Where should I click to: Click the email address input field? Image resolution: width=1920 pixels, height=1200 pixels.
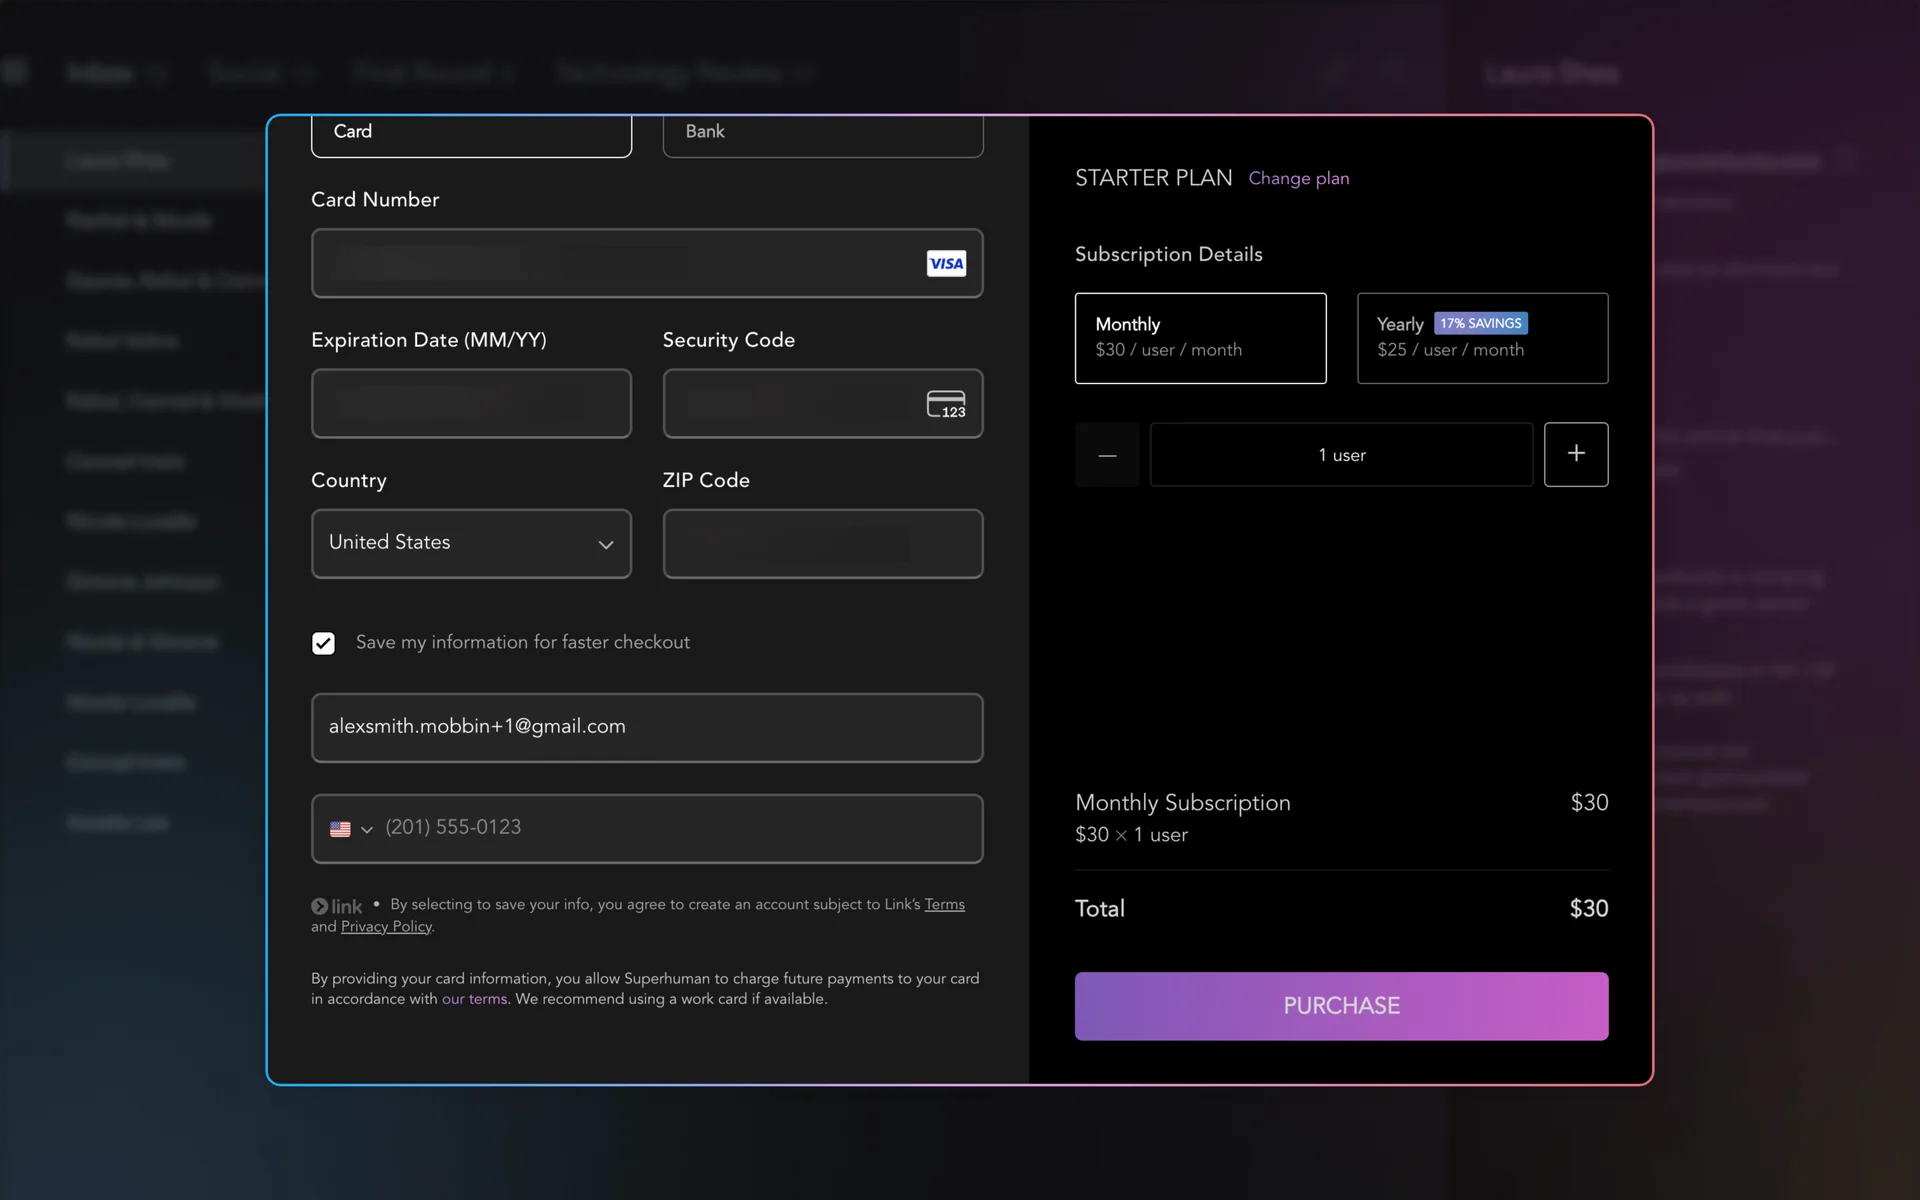click(x=646, y=727)
